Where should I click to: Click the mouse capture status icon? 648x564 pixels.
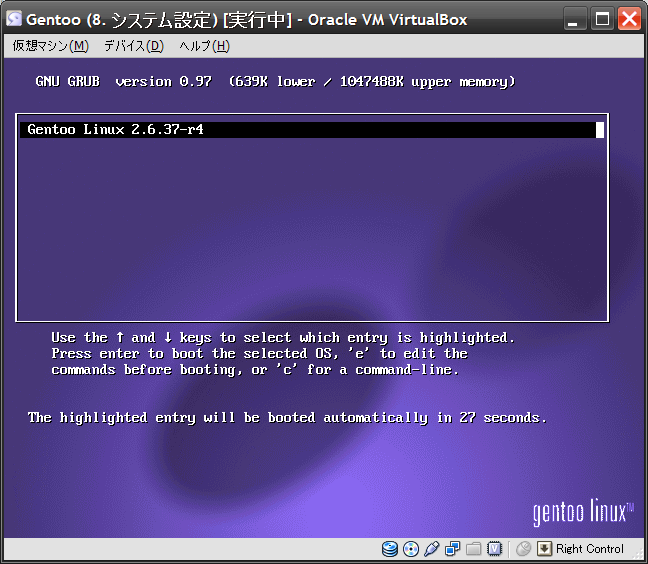click(524, 549)
